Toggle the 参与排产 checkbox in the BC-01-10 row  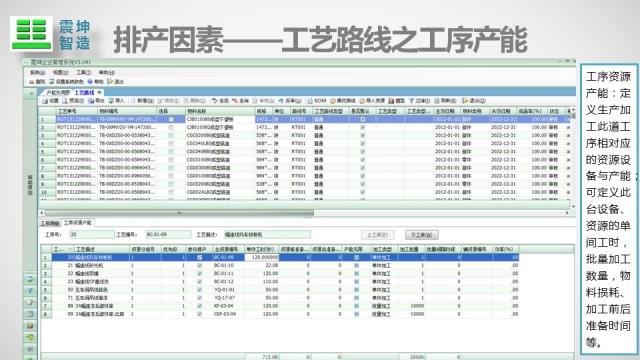[x=199, y=265]
